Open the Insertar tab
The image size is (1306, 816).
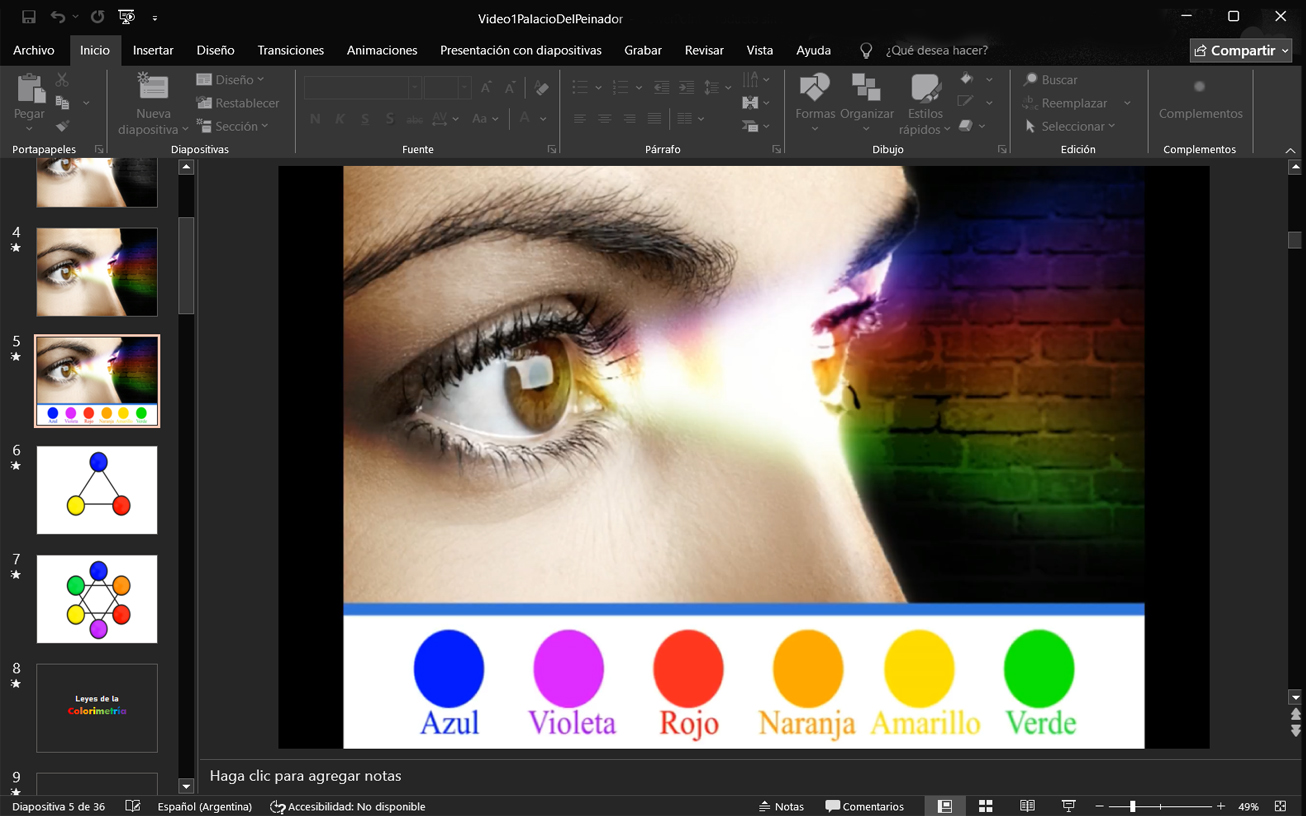tap(153, 50)
